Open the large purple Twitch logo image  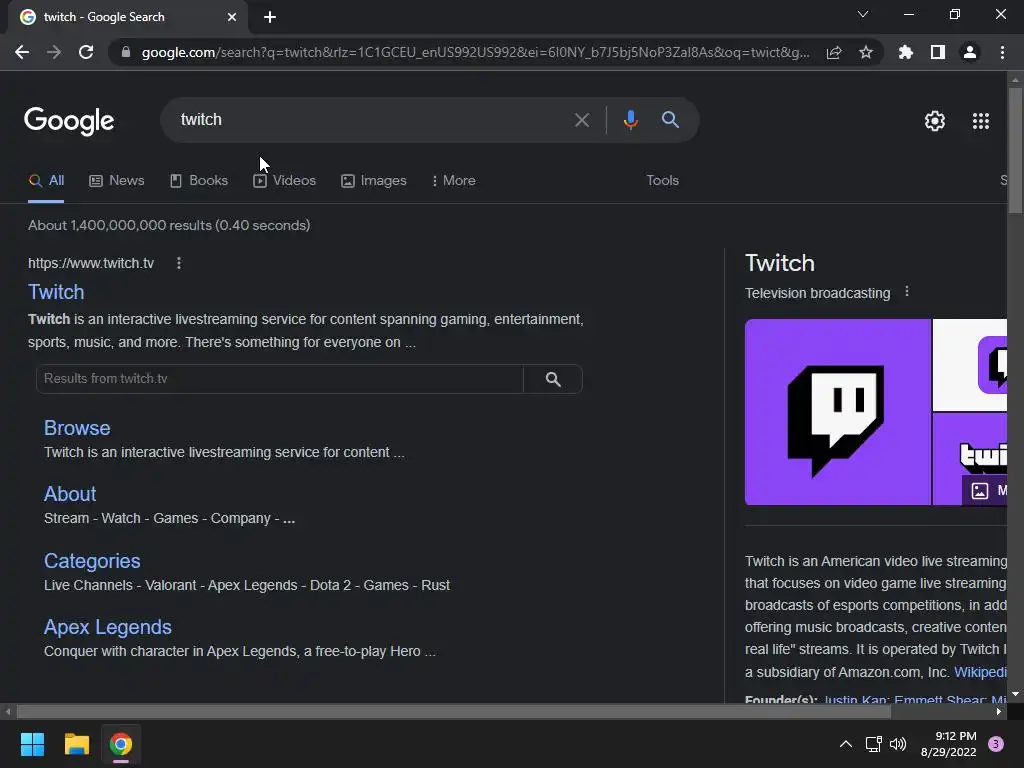pyautogui.click(x=838, y=412)
